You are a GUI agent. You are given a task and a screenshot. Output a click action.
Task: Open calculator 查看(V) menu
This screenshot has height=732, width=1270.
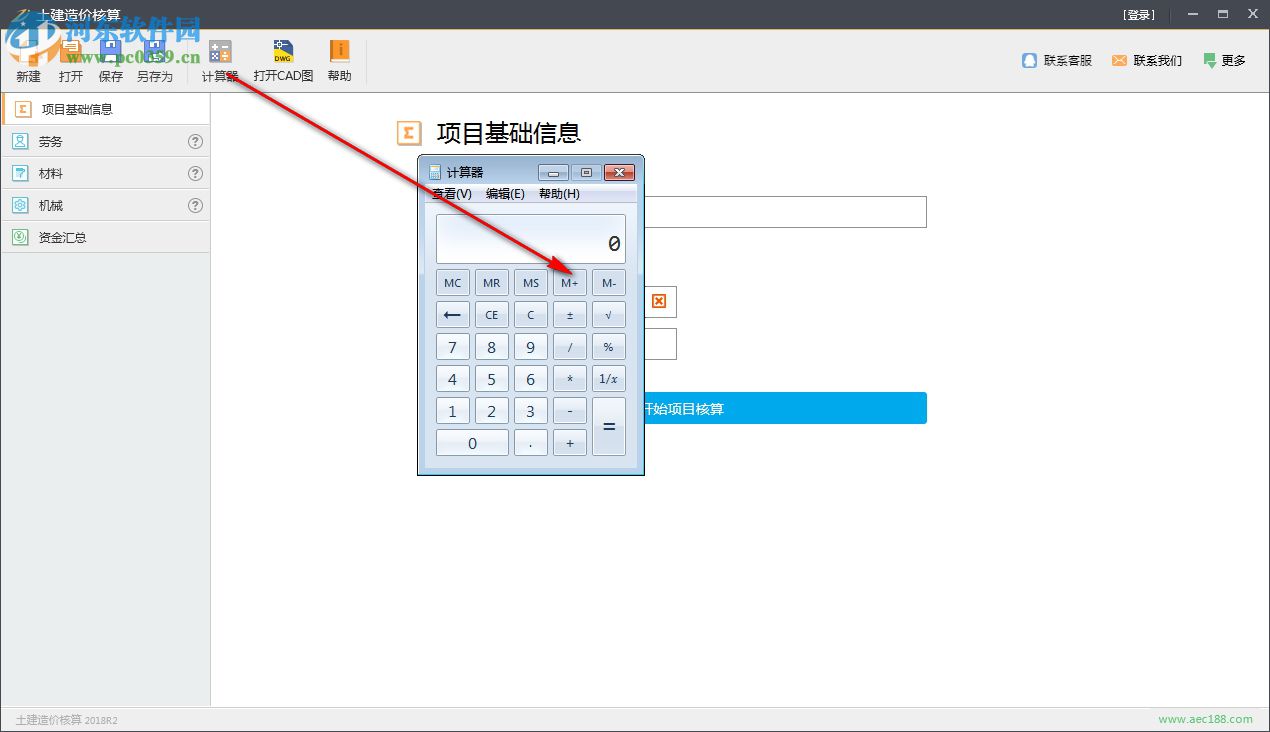(x=452, y=194)
